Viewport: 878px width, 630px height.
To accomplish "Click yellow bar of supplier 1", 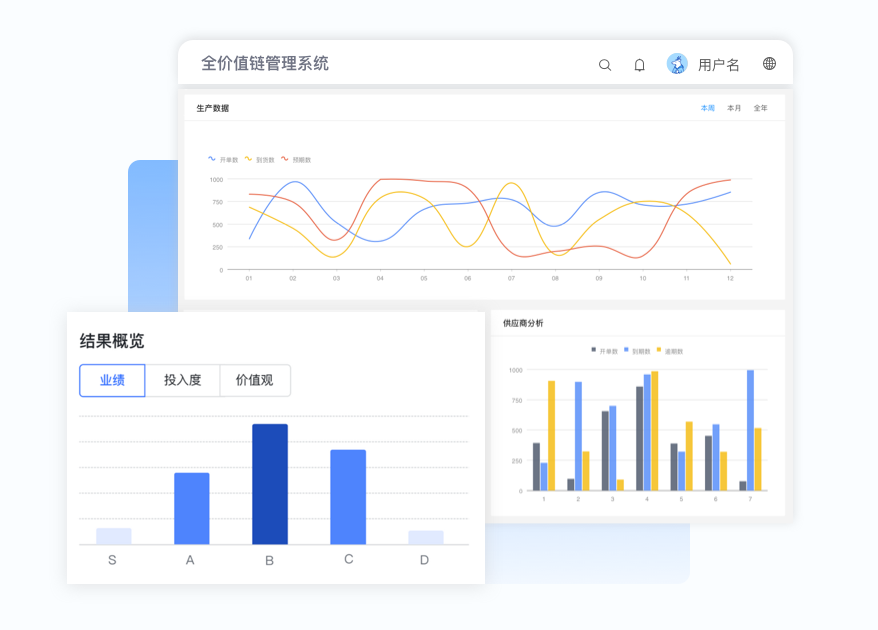I will click(552, 436).
